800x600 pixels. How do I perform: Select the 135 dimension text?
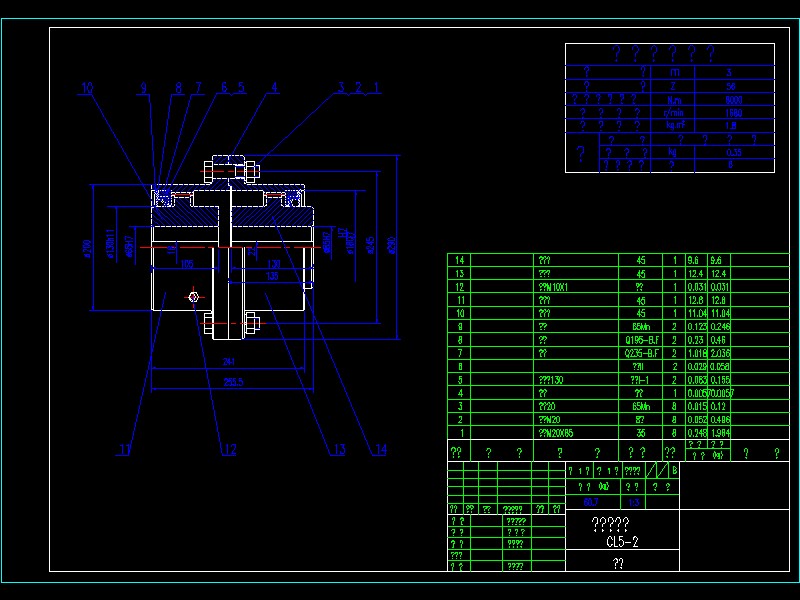[272, 276]
